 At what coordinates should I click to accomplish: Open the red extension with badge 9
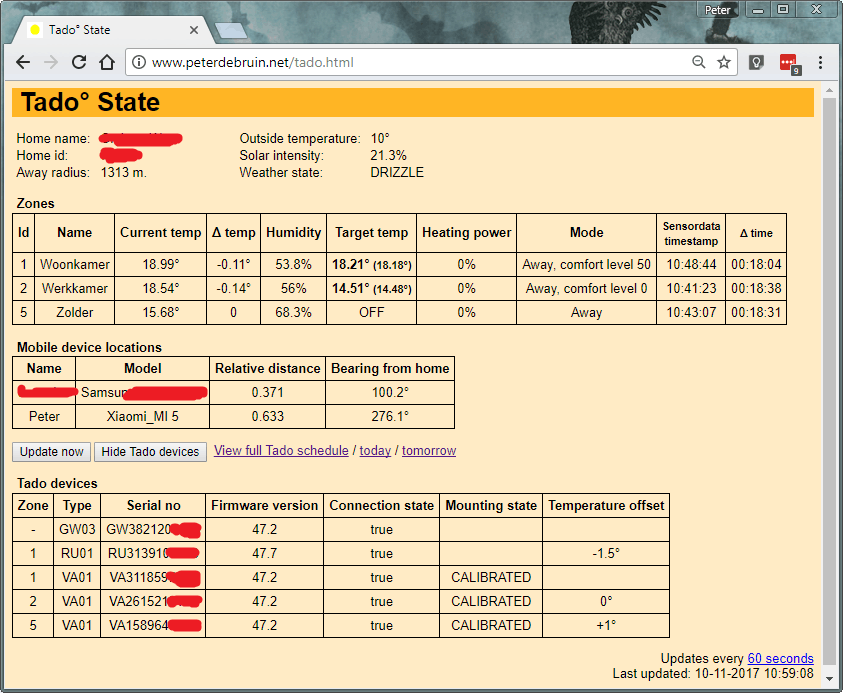pyautogui.click(x=789, y=62)
